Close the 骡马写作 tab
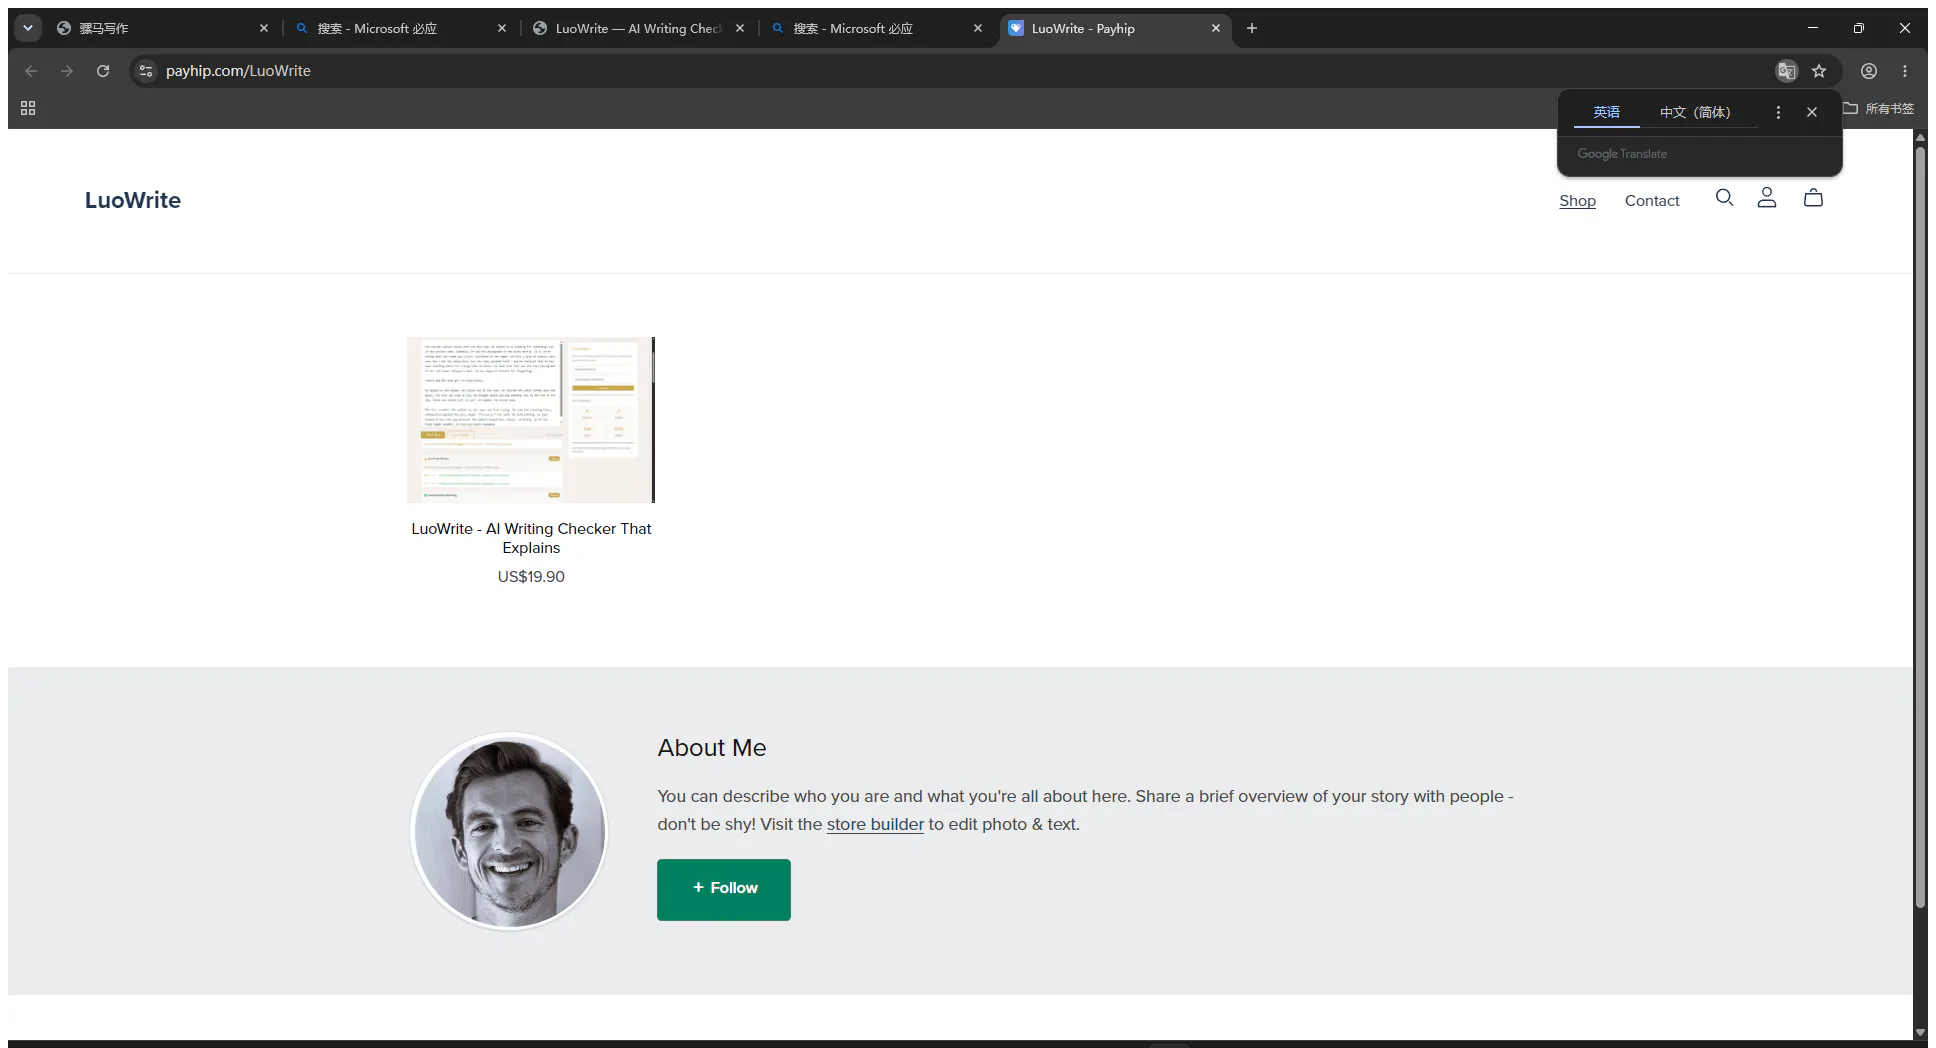This screenshot has width=1936, height=1048. click(x=264, y=28)
